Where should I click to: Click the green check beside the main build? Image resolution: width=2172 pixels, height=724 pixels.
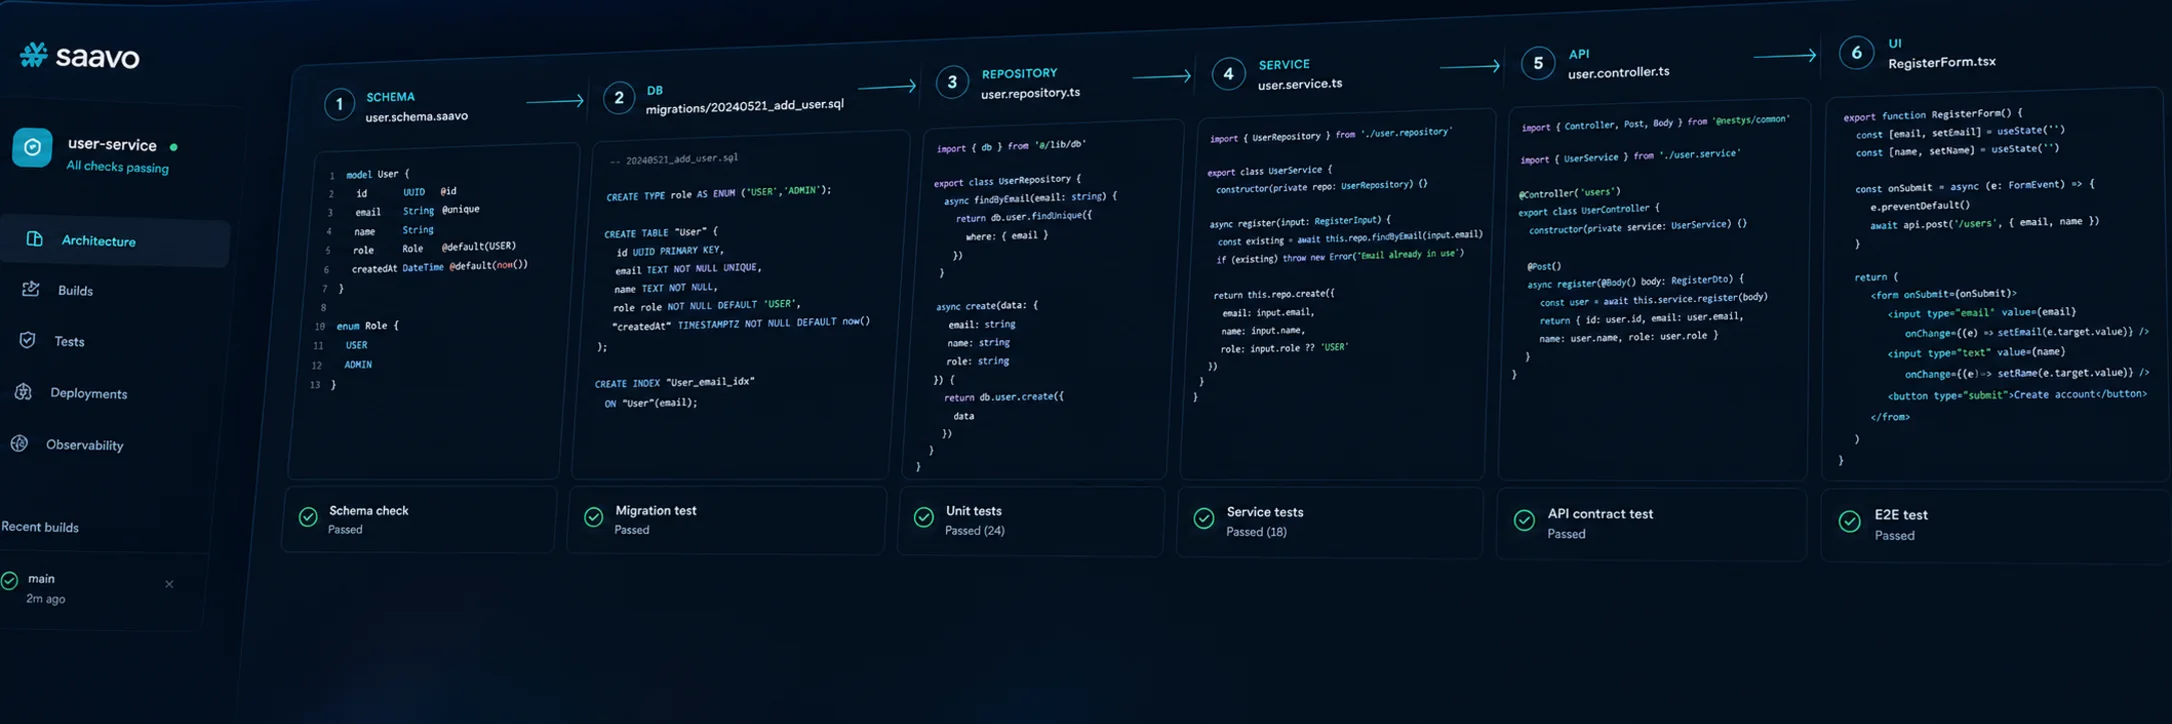click(x=10, y=580)
